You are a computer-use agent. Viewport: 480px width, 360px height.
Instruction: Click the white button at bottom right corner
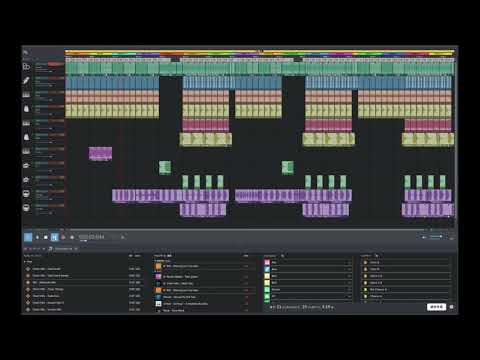pos(436,307)
